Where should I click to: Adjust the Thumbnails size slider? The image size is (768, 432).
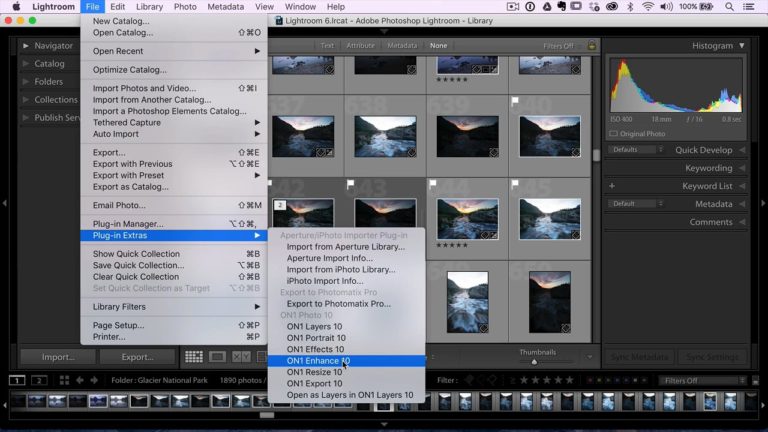(x=534, y=362)
